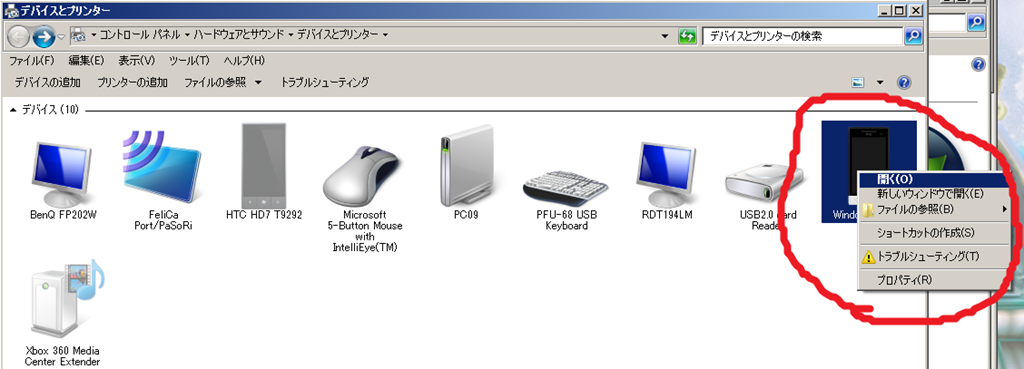The width and height of the screenshot is (1024, 369).
Task: Click プリンターの追加 toolbar button
Action: 133,82
